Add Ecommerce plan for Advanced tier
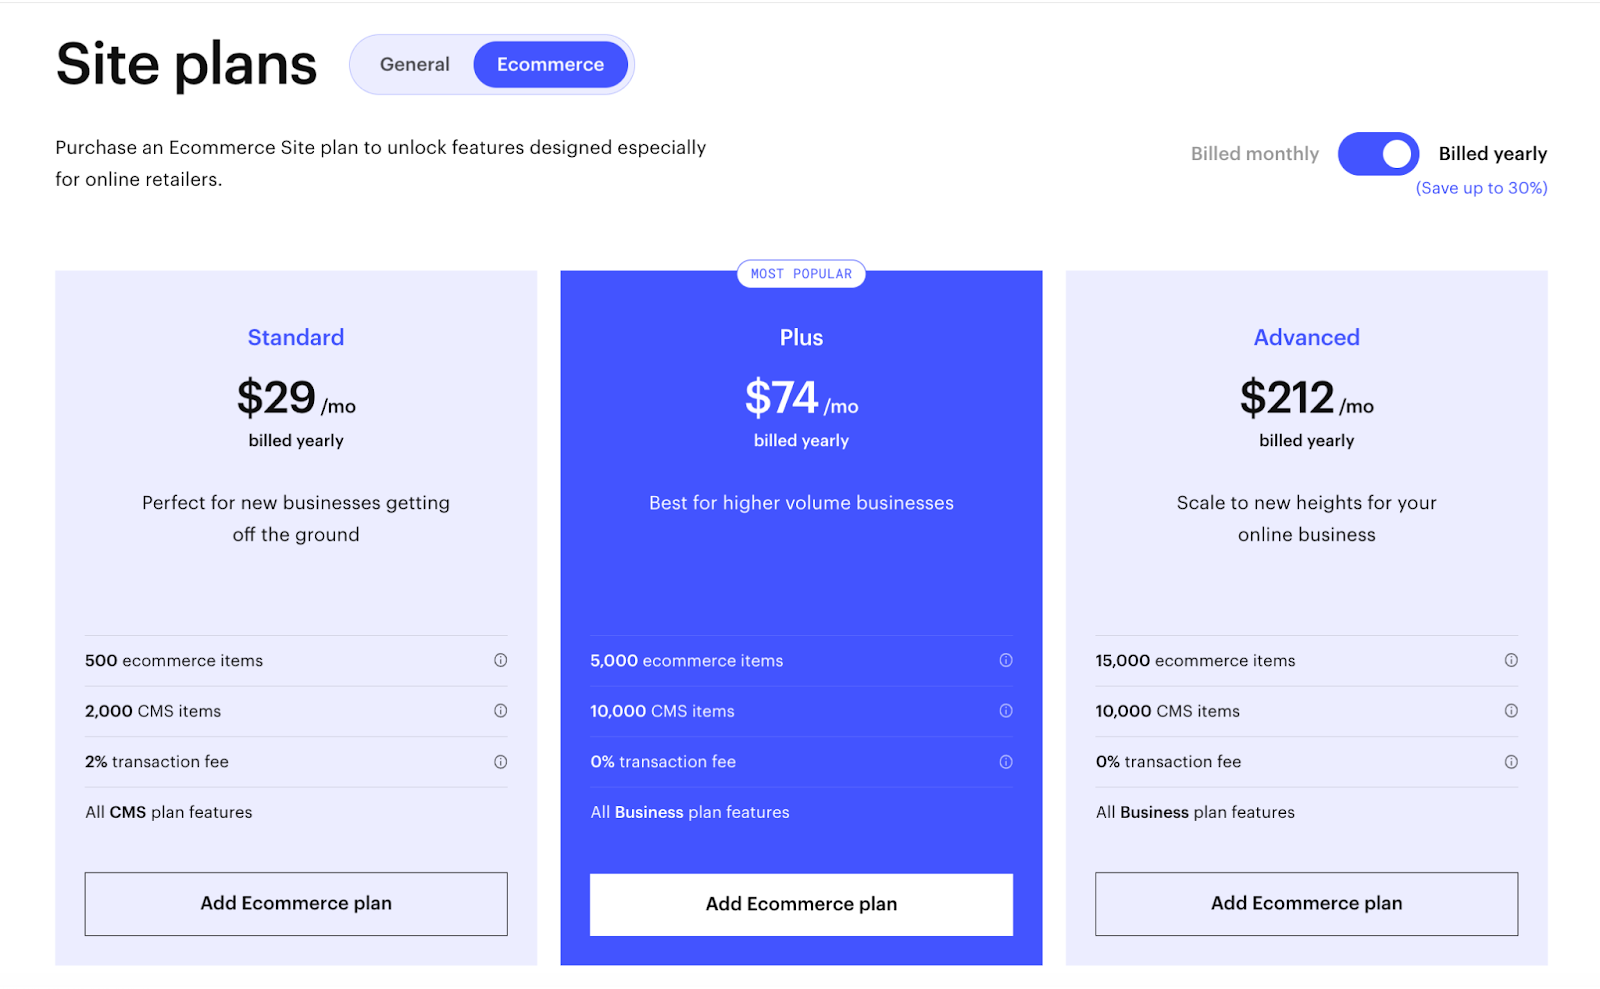Screen dimensions: 1600x989 [x=1306, y=903]
